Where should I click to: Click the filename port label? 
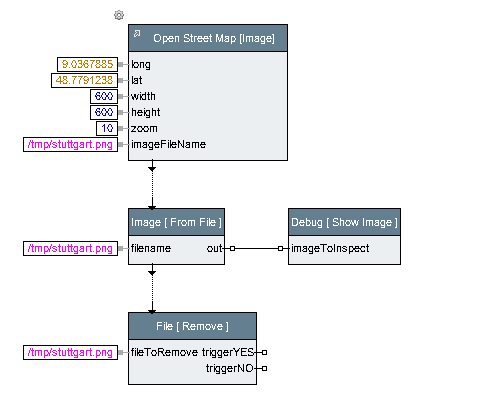click(151, 248)
